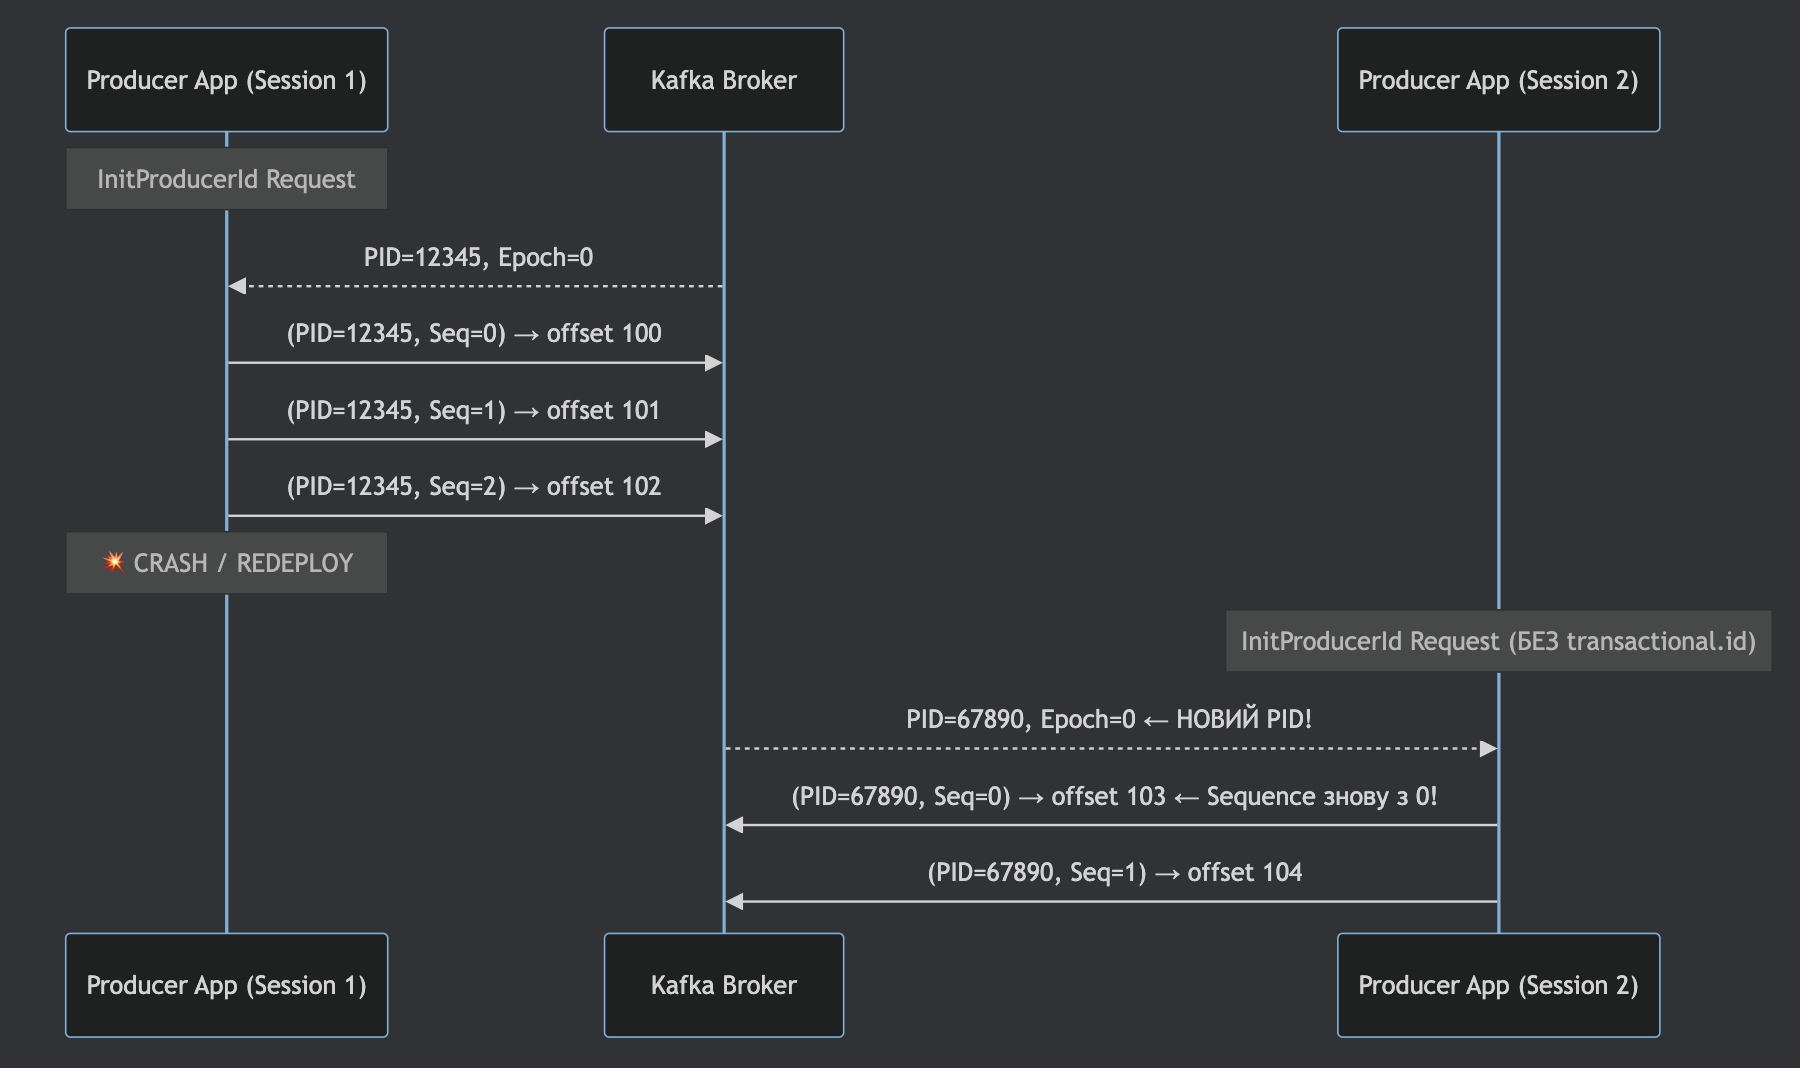
Task: Click the top Producer App (Session 1) box
Action: [x=226, y=80]
